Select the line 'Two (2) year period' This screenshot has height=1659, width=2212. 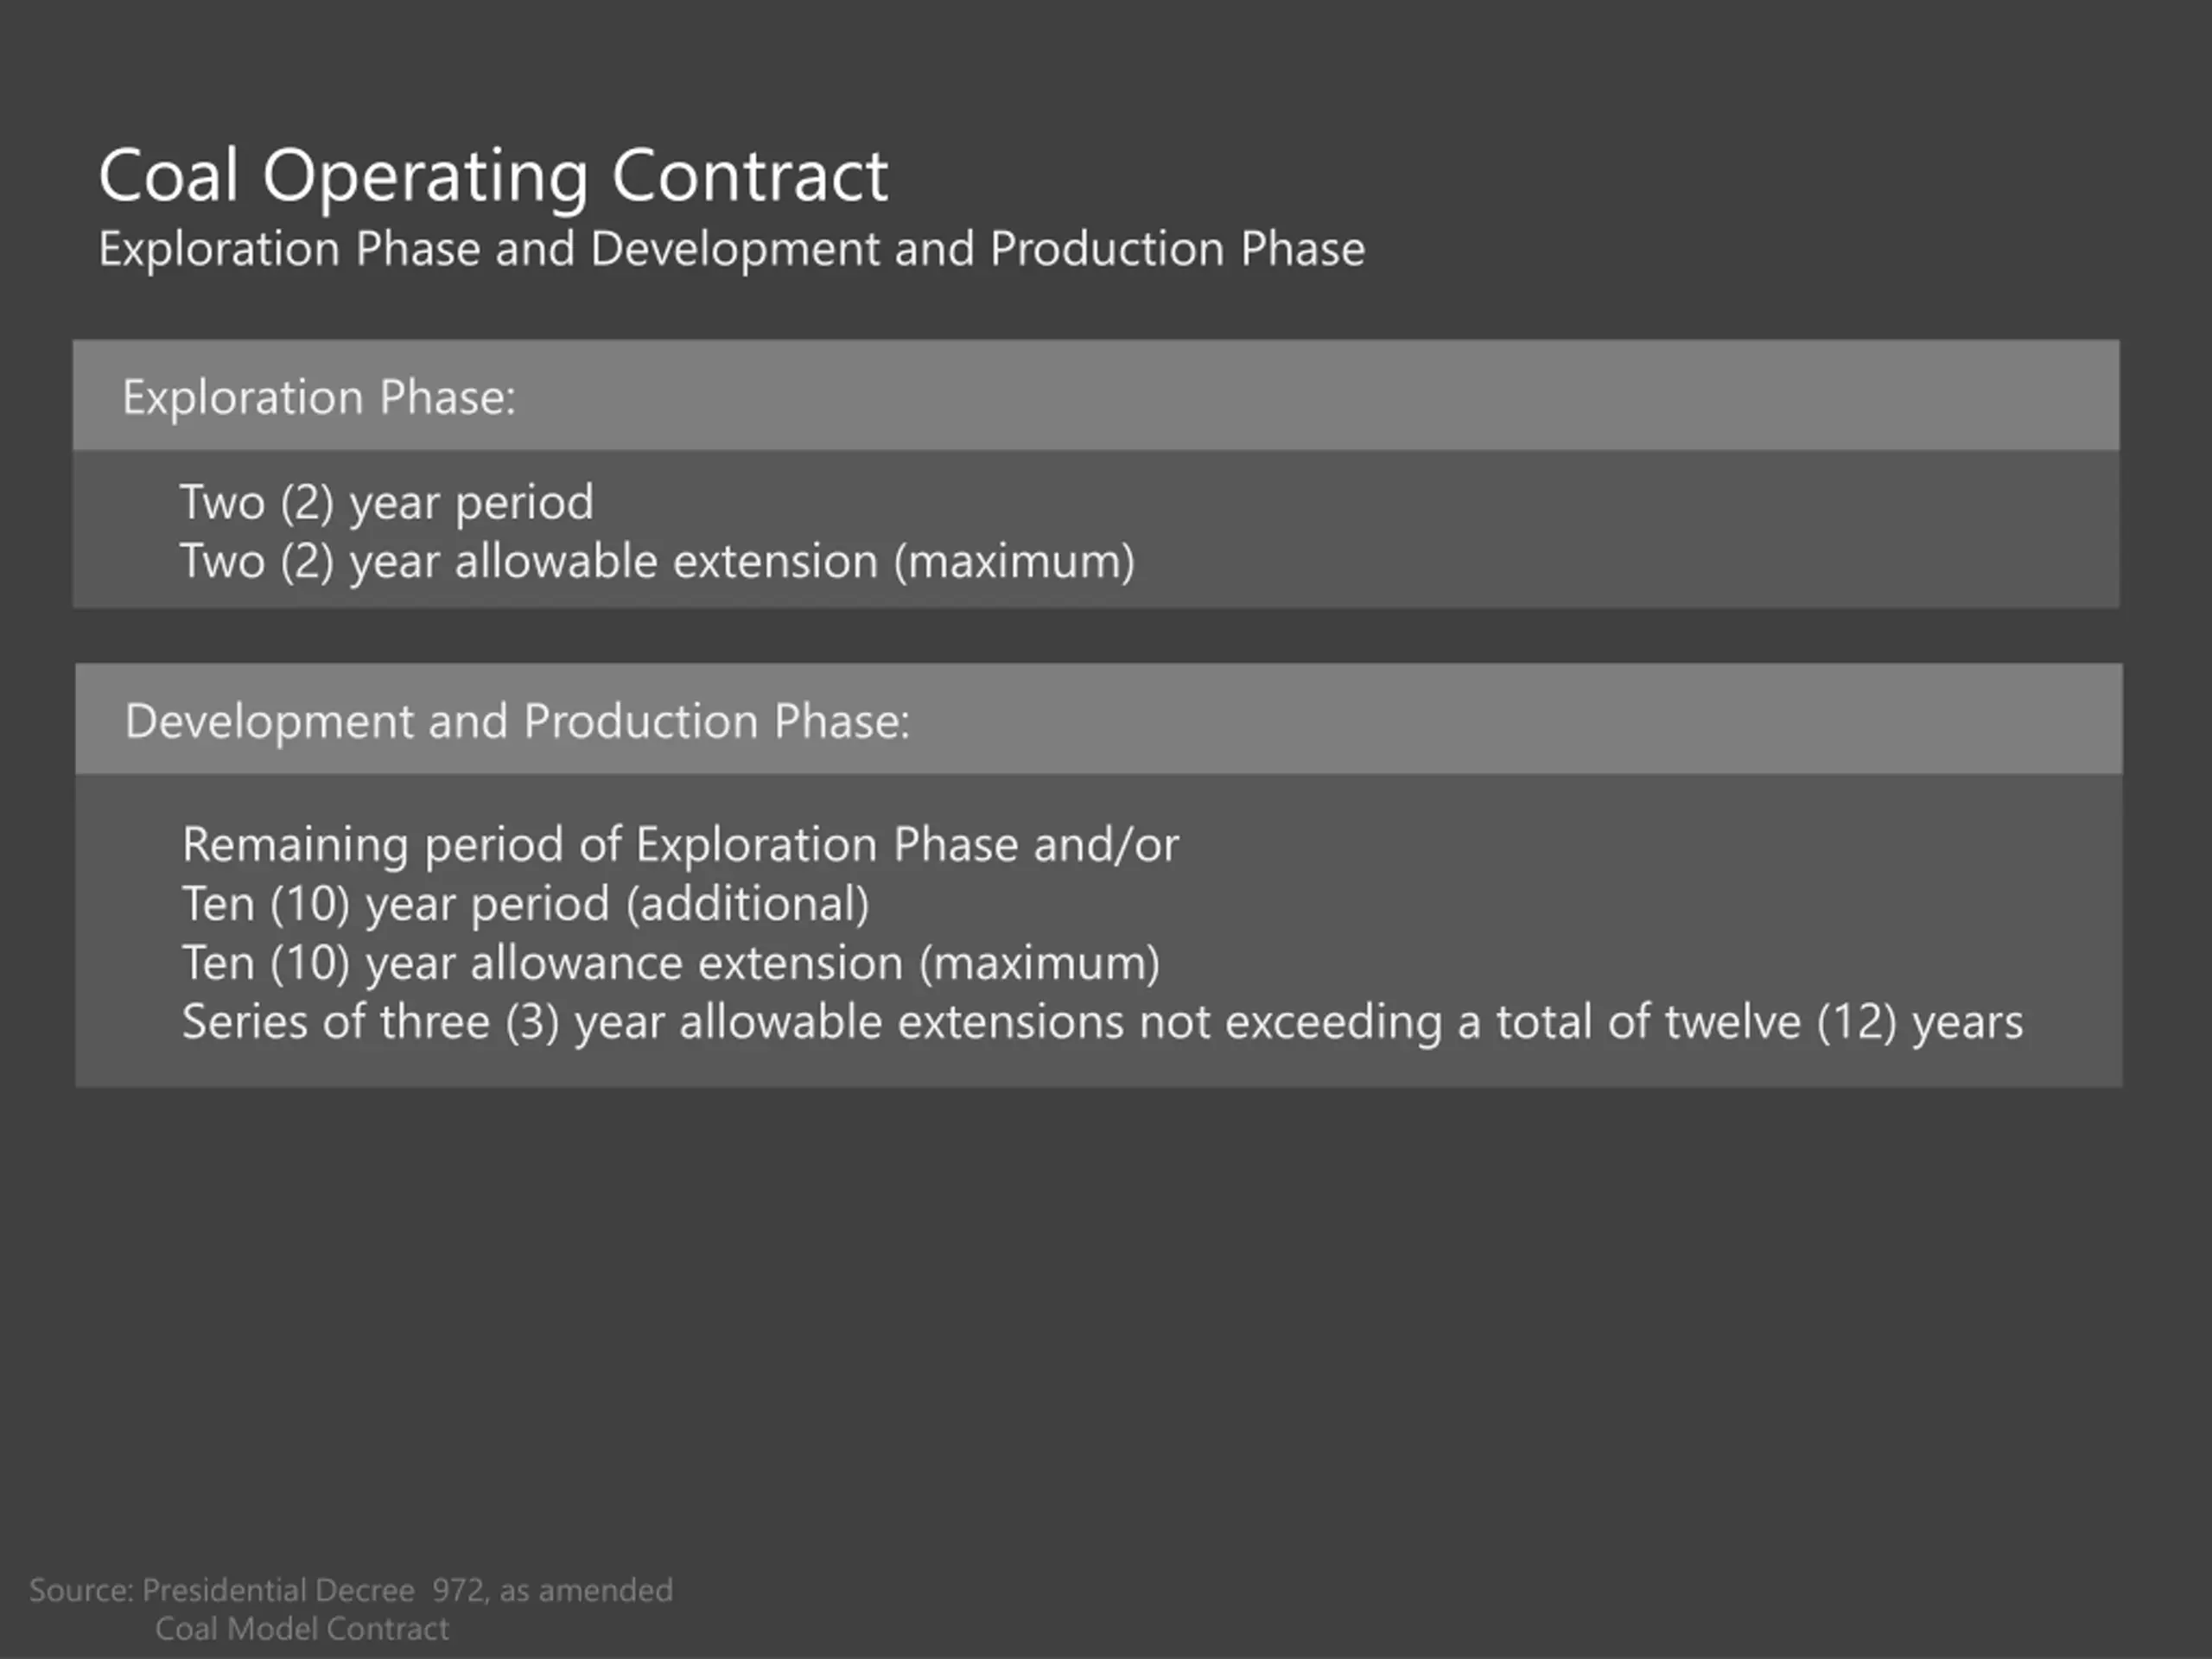386,503
